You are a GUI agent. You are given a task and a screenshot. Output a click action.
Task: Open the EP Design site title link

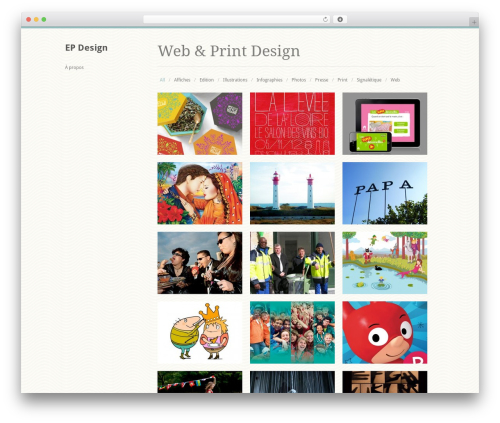pos(86,48)
